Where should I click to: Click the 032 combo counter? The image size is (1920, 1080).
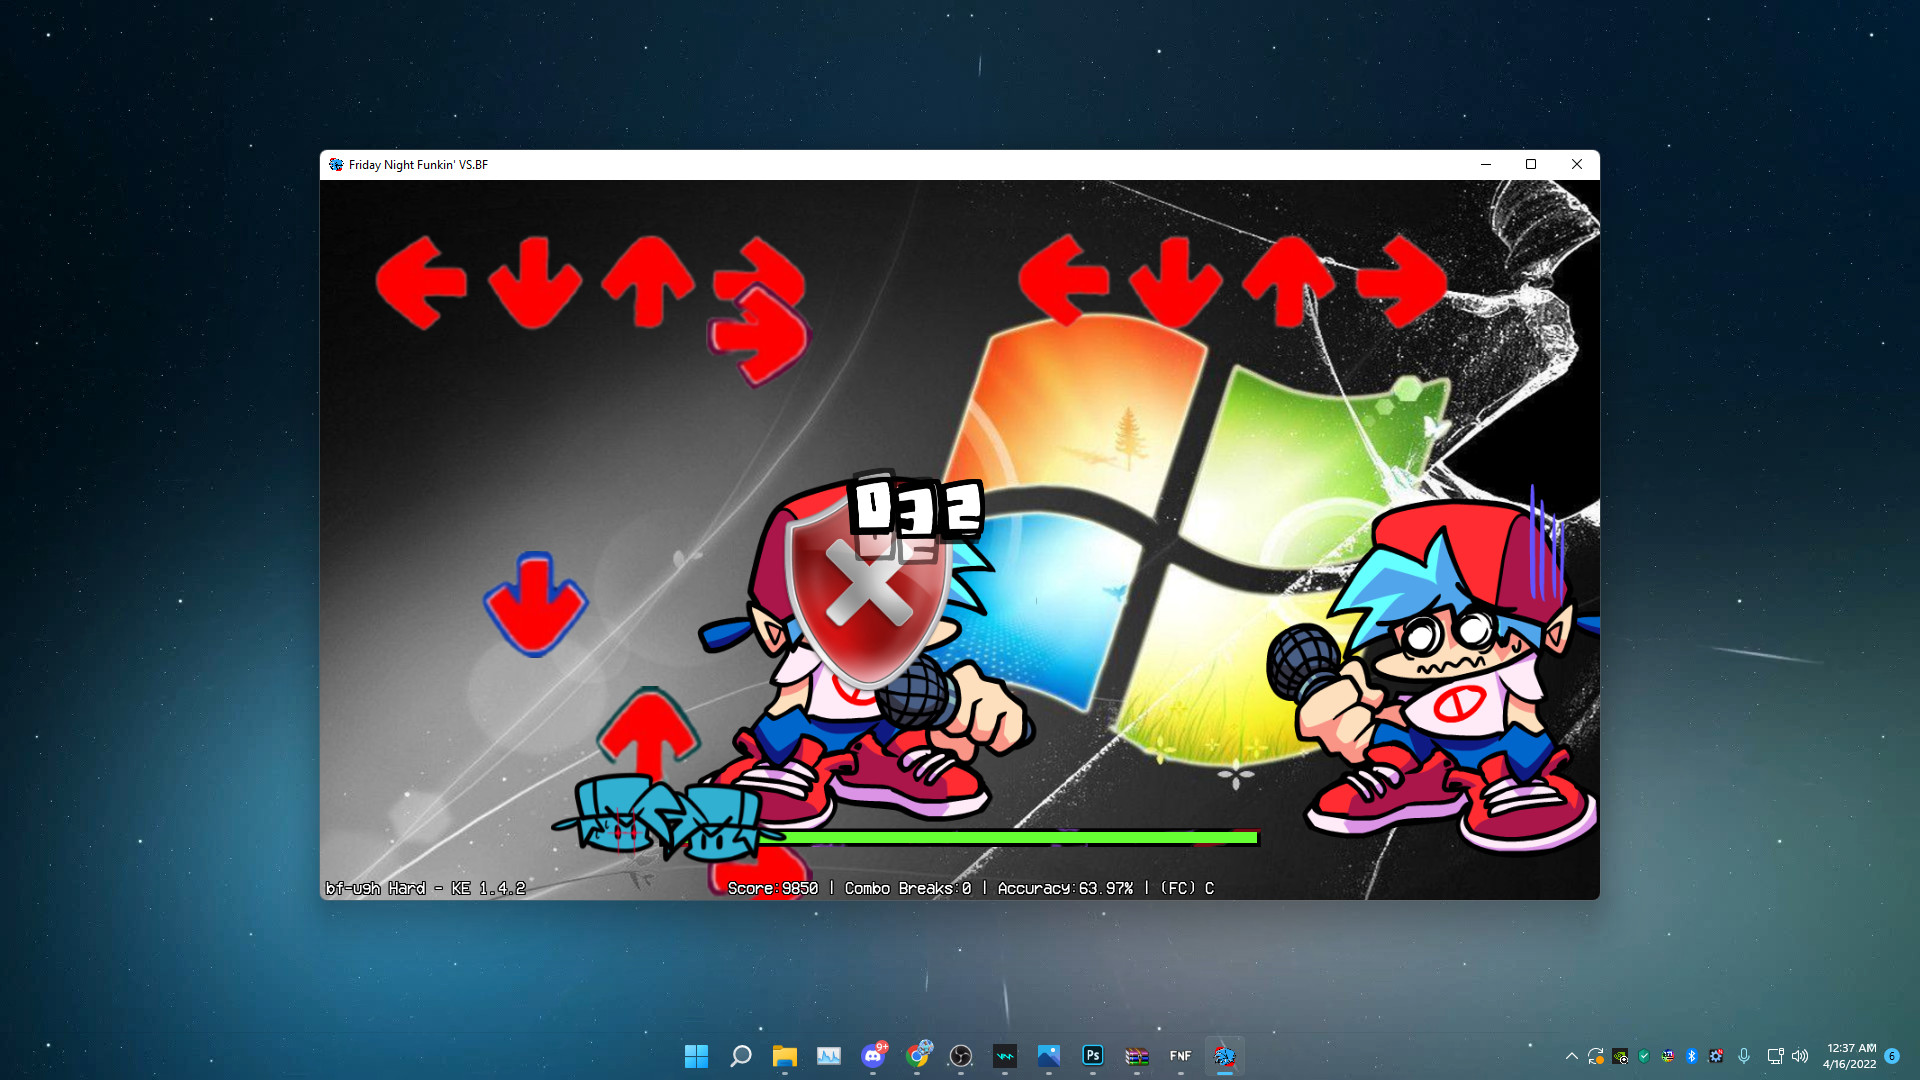click(x=917, y=507)
